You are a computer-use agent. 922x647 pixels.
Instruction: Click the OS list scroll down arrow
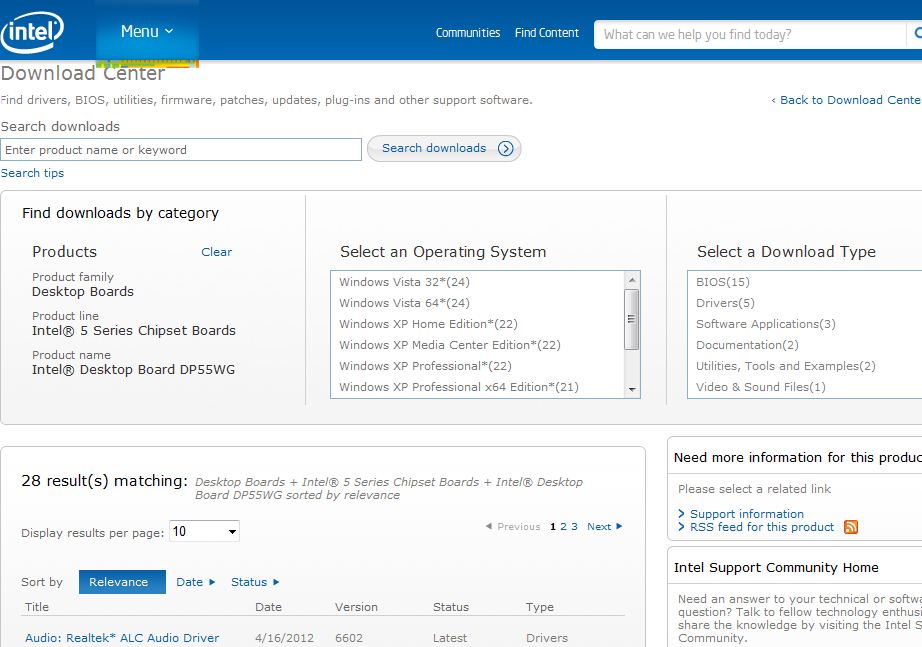click(632, 389)
